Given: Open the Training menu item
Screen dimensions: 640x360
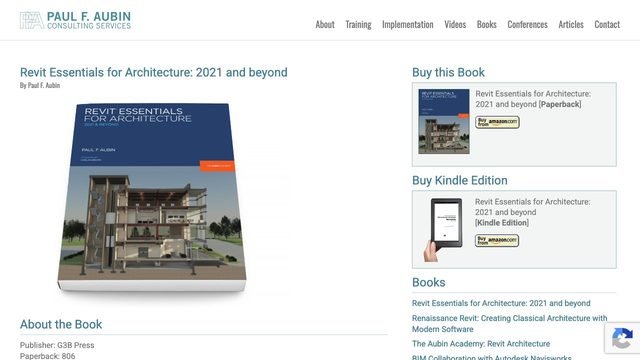Looking at the screenshot, I should pyautogui.click(x=358, y=24).
